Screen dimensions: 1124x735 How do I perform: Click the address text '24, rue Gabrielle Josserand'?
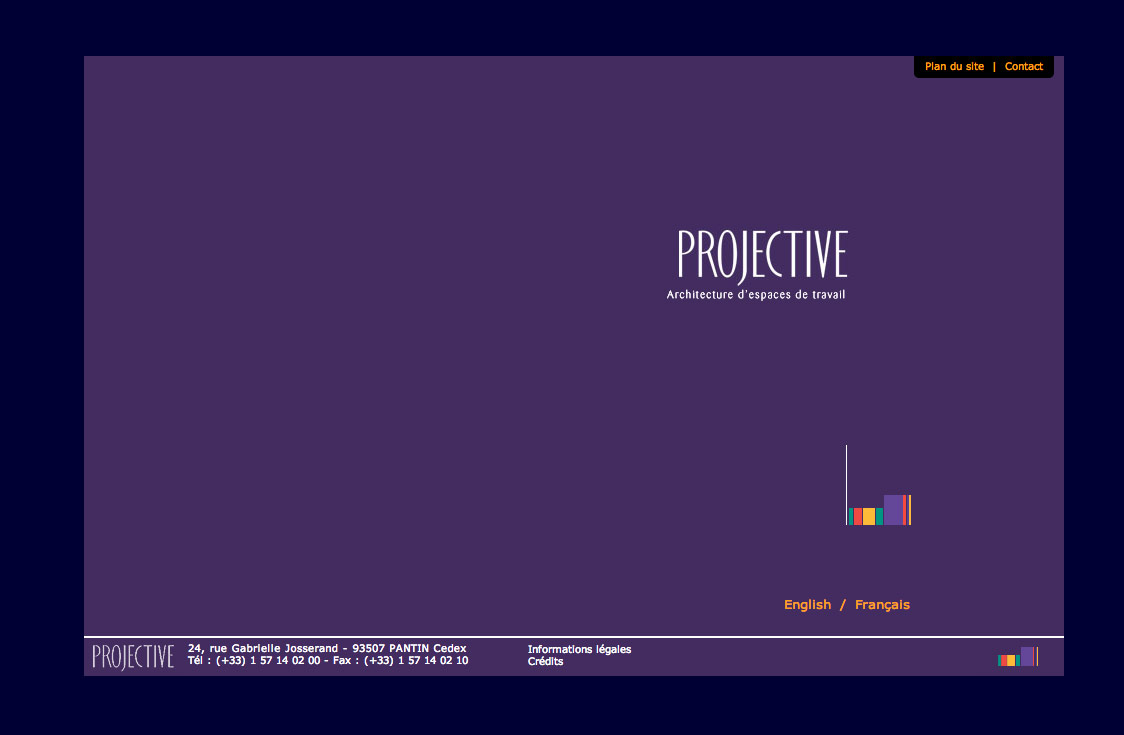pyautogui.click(x=262, y=648)
